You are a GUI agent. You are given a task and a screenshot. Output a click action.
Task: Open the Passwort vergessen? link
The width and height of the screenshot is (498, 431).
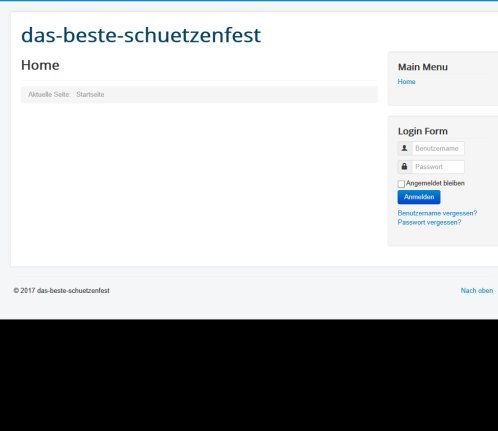coord(429,222)
